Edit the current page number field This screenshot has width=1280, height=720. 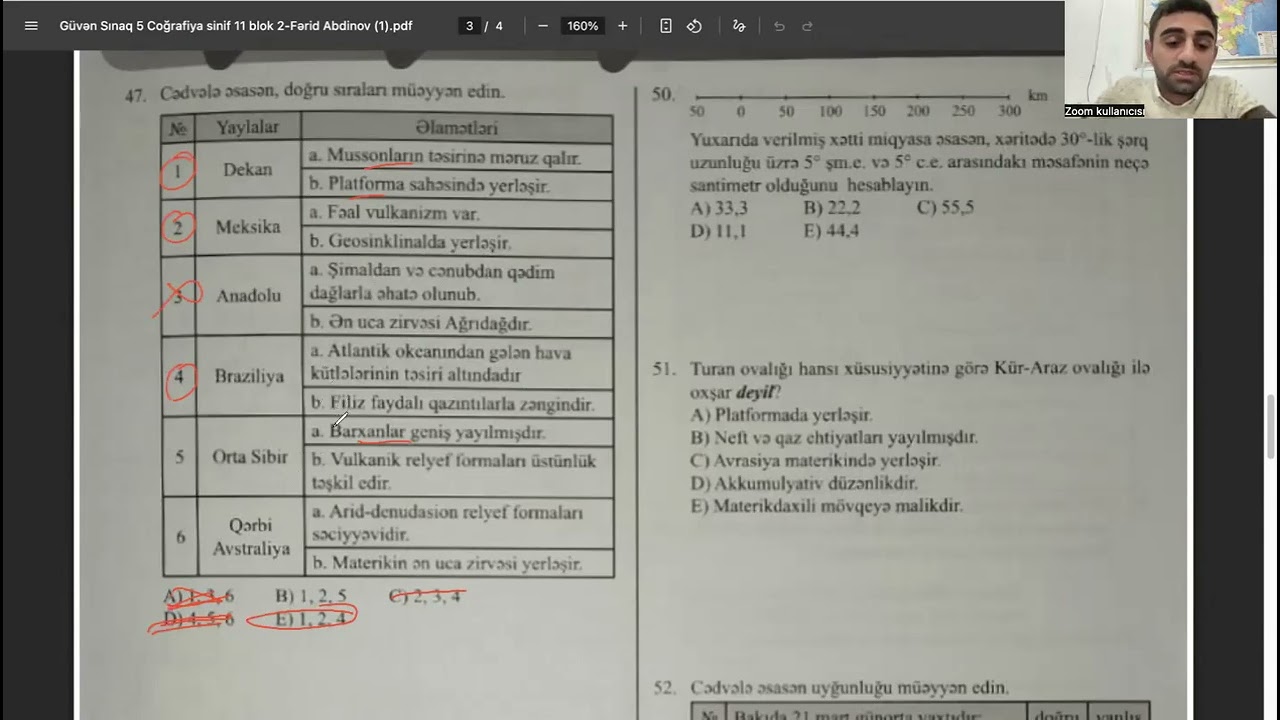click(x=469, y=26)
